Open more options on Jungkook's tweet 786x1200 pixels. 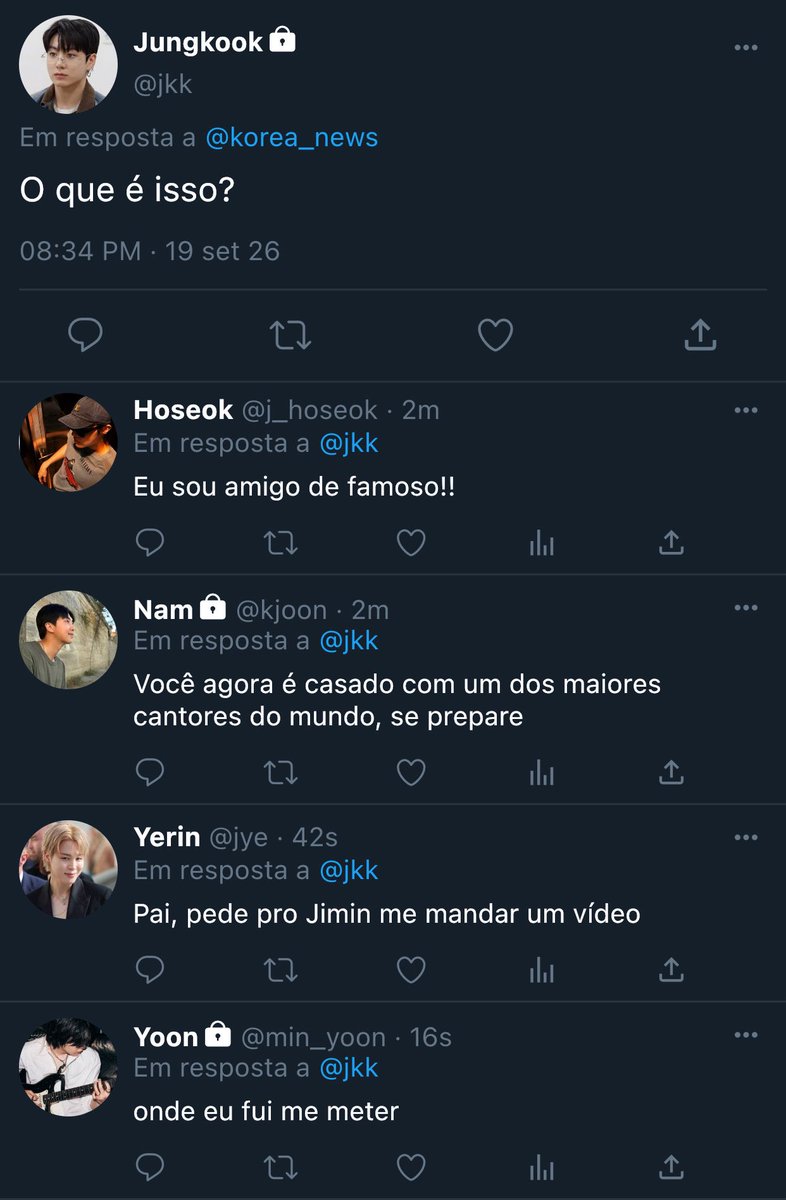(746, 47)
